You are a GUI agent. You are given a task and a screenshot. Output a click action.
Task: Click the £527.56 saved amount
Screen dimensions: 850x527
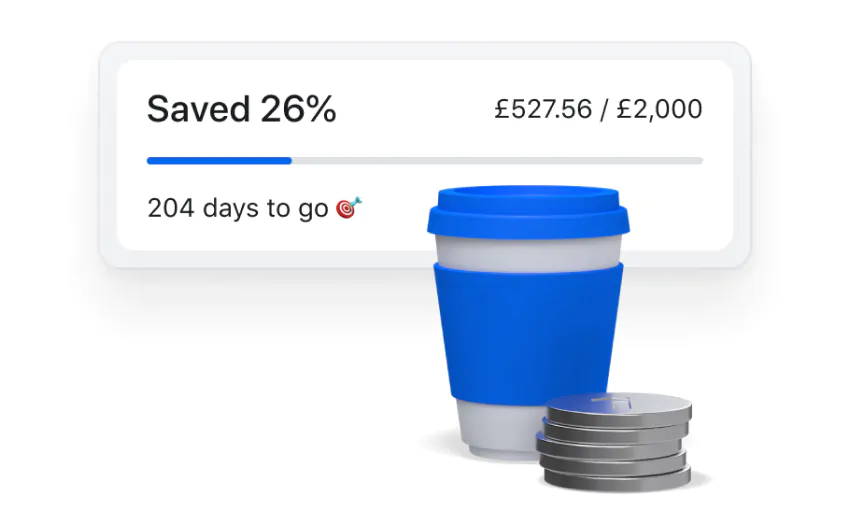[542, 109]
